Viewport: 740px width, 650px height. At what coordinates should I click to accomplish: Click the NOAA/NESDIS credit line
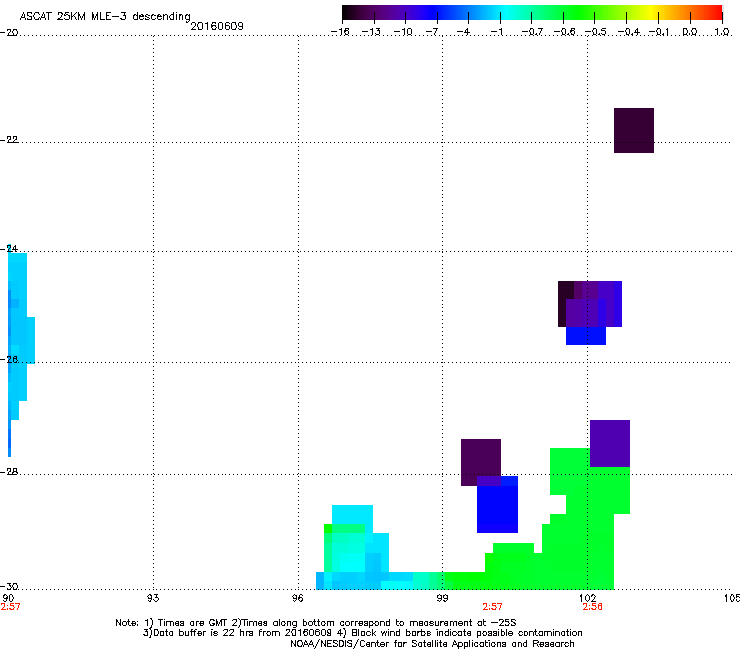[432, 644]
